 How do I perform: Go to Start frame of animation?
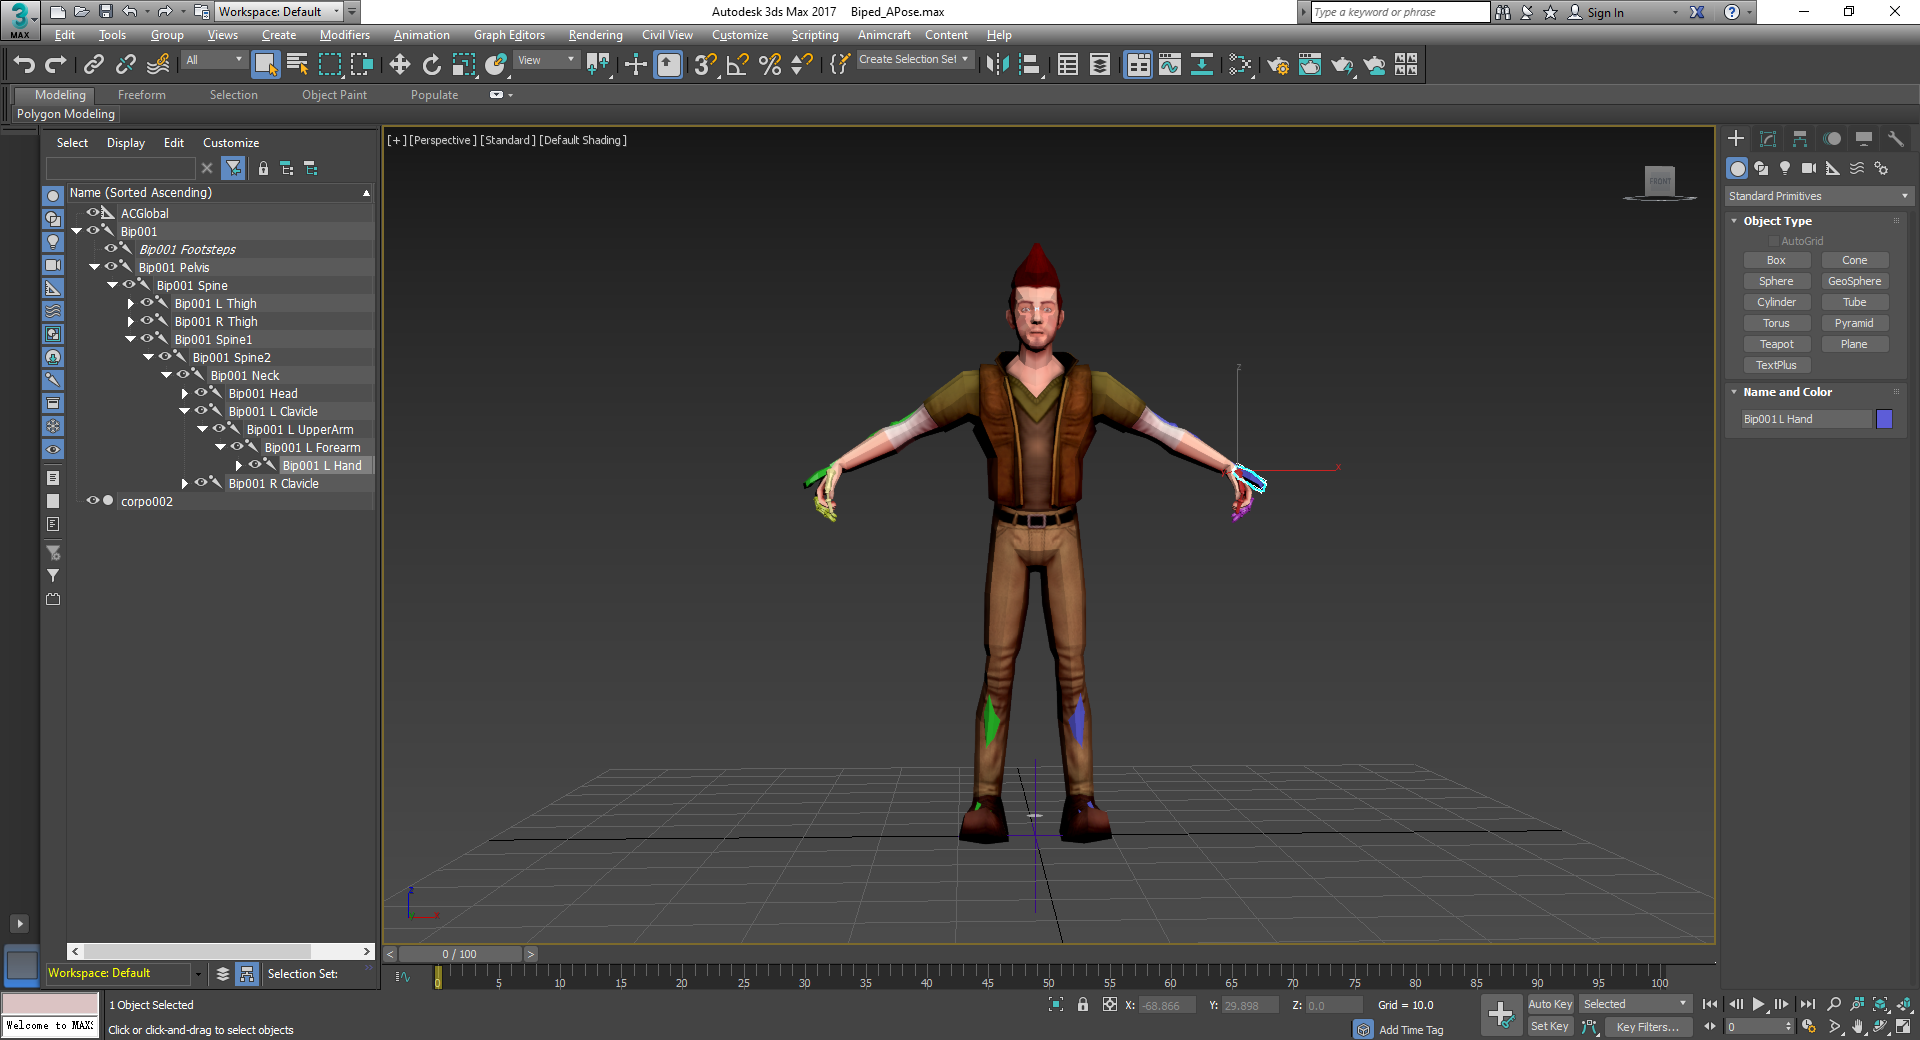pos(1710,1004)
